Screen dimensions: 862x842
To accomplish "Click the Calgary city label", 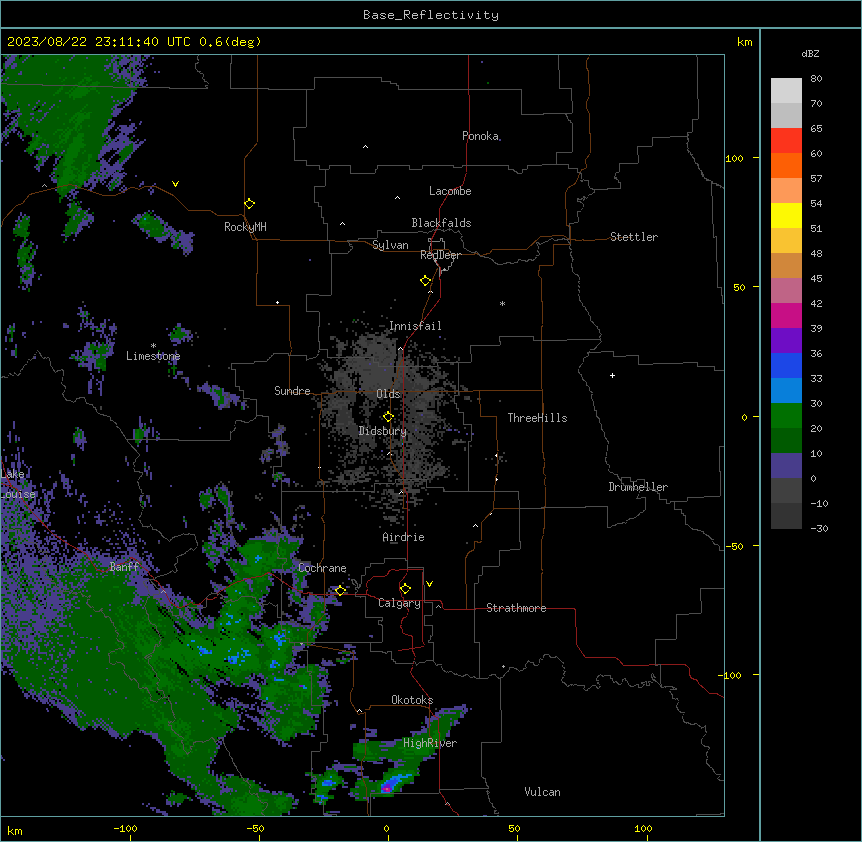I will (x=399, y=603).
